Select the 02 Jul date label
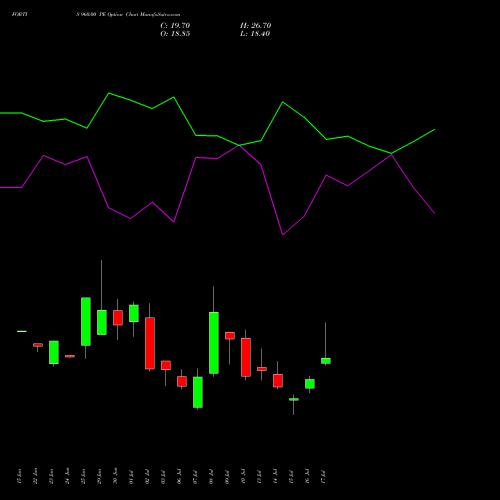 coord(147,476)
